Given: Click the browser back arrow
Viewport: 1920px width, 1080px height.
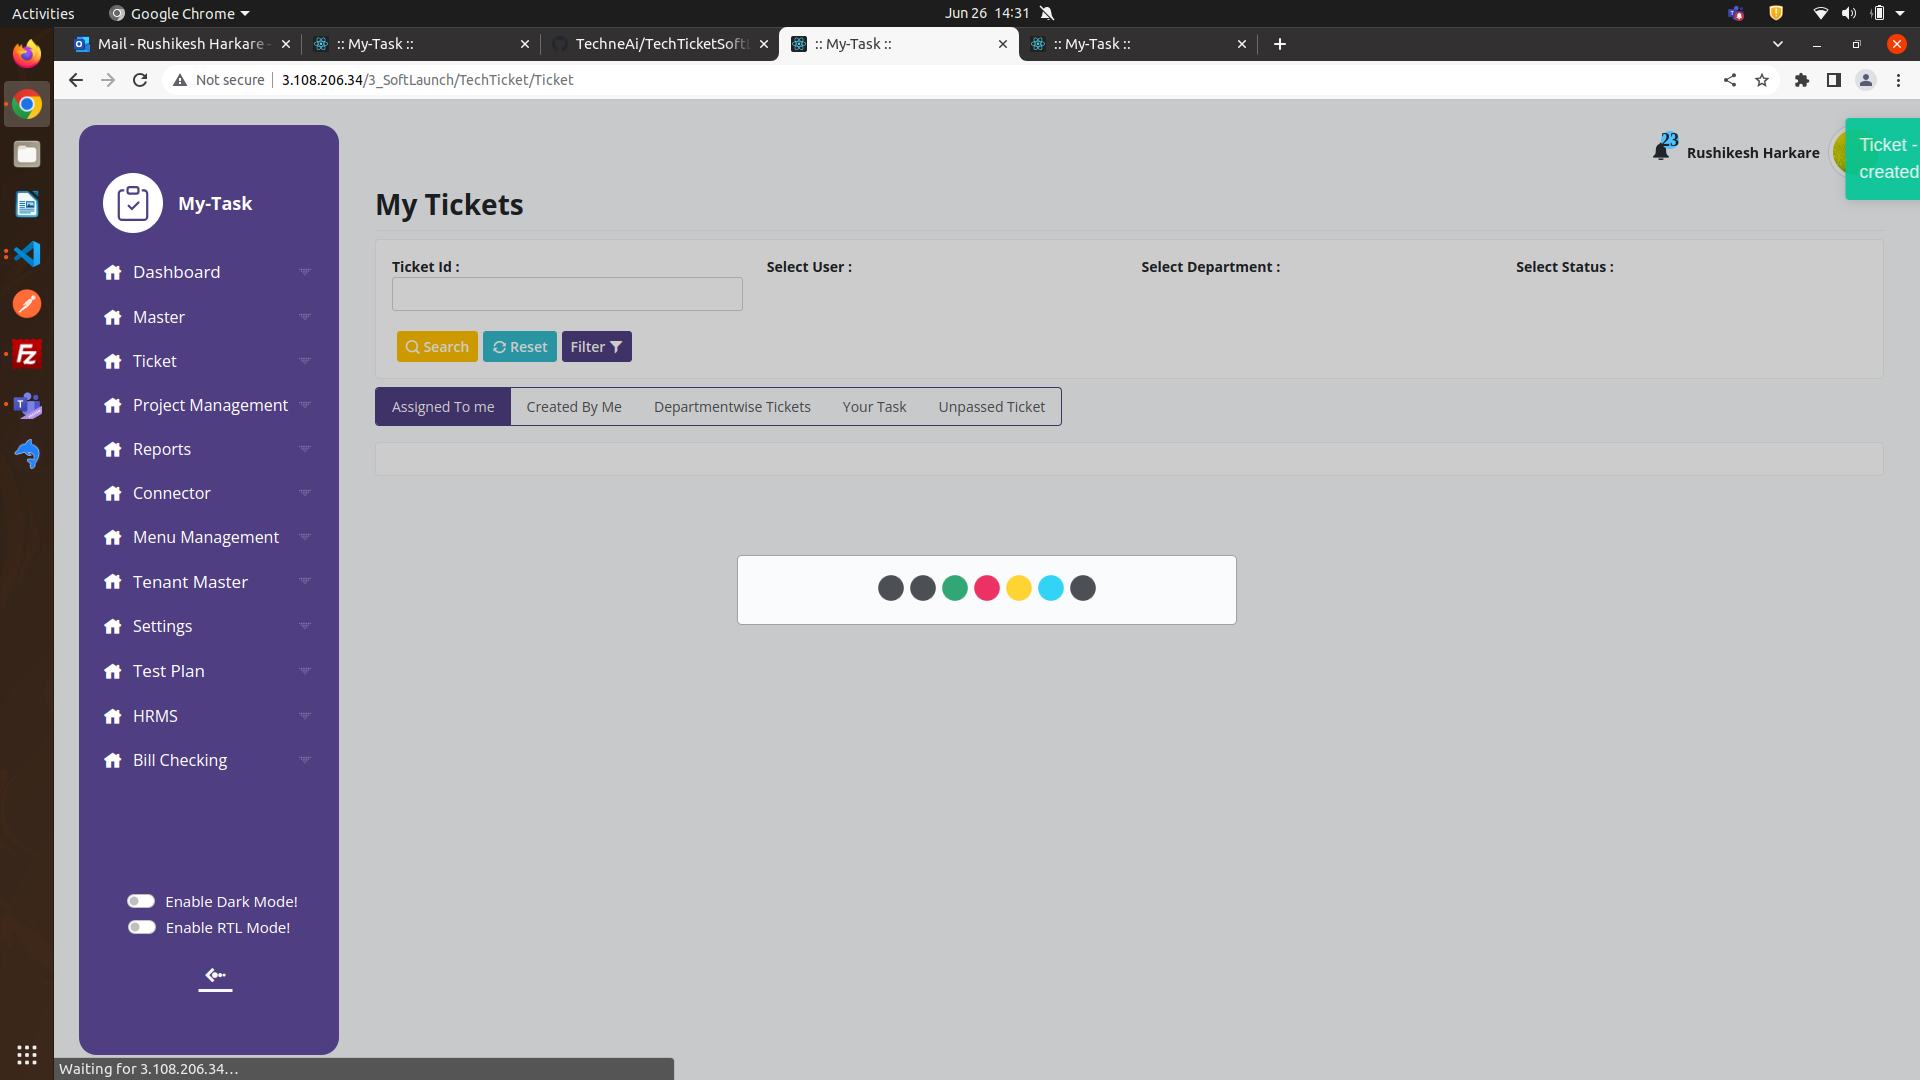Looking at the screenshot, I should pos(76,80).
